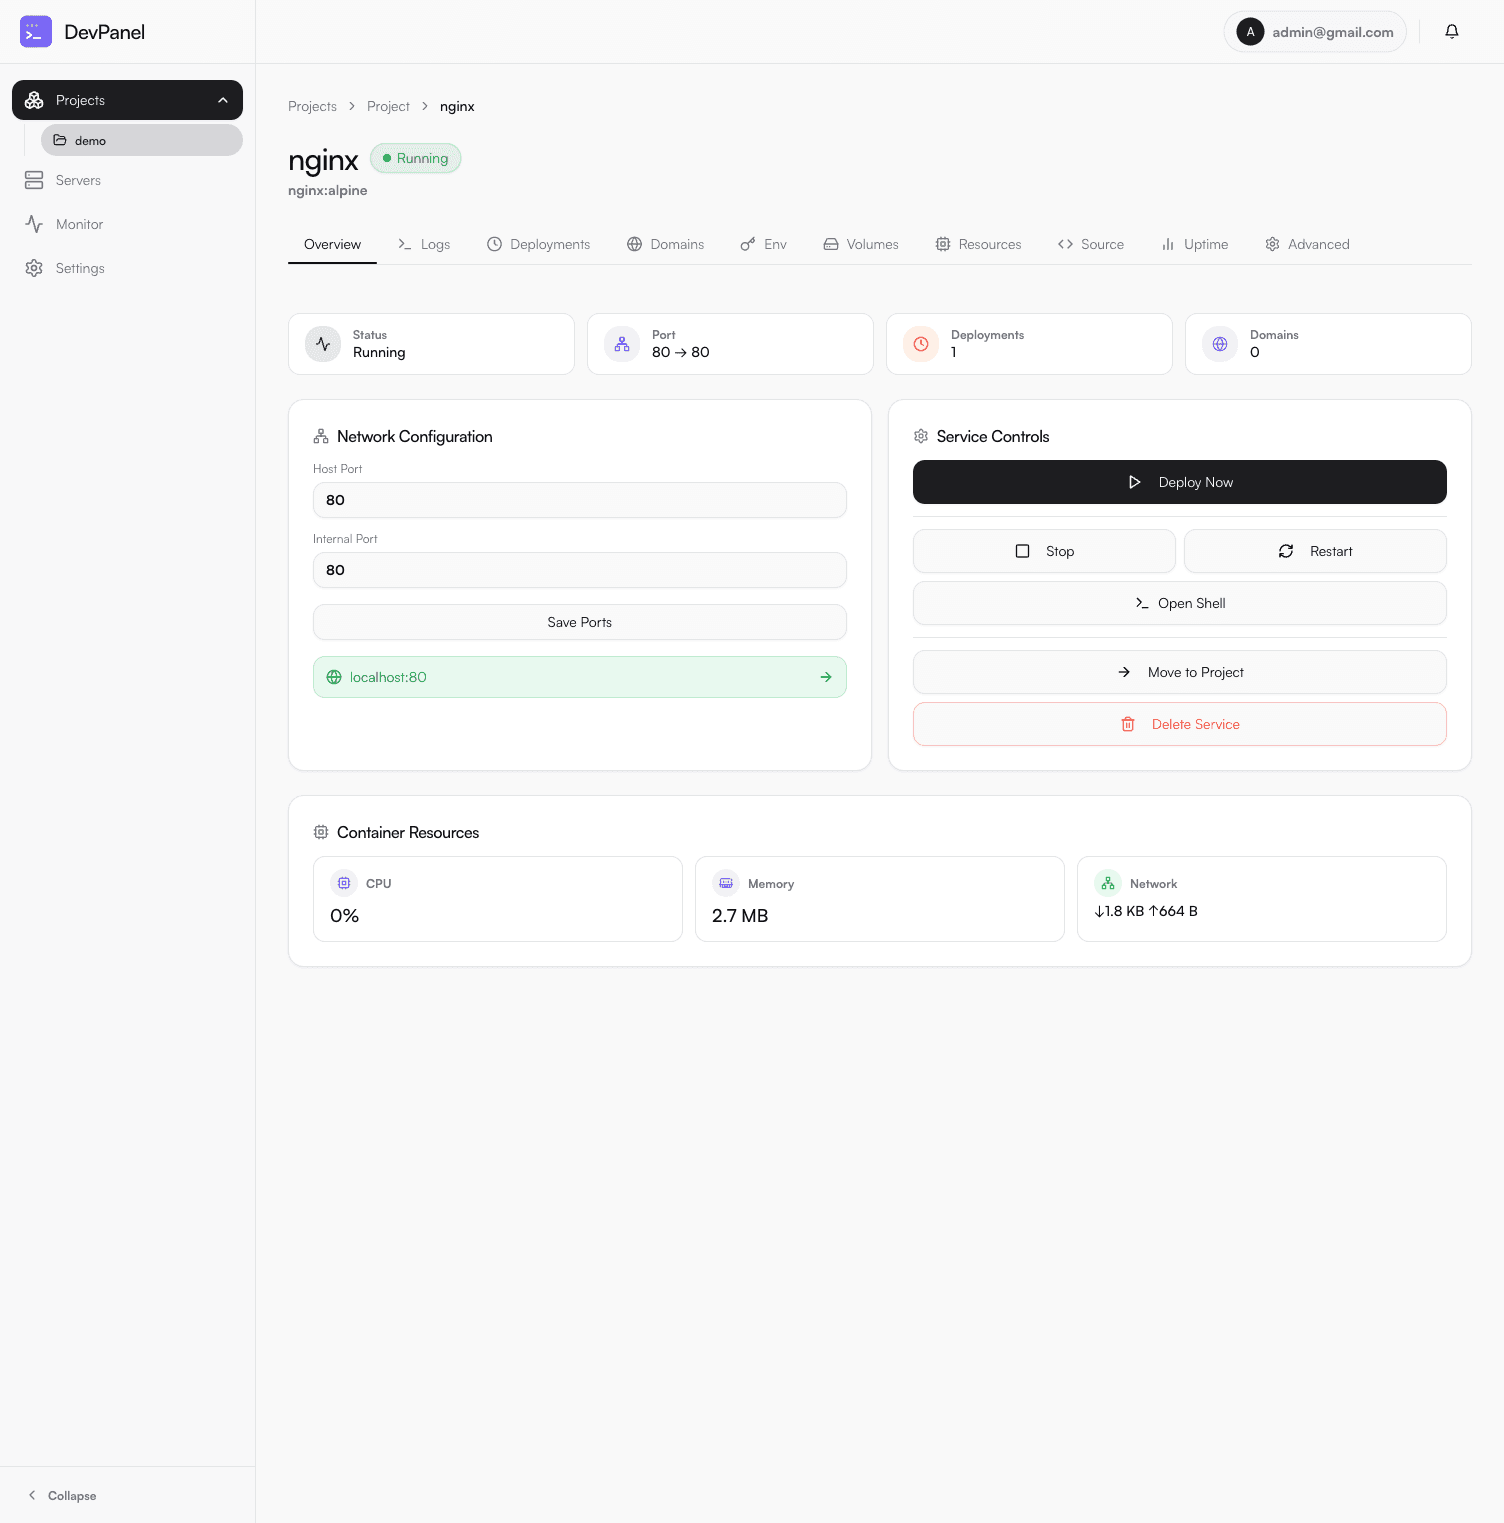This screenshot has height=1523, width=1504.
Task: Open the Deployments tab
Action: (538, 243)
